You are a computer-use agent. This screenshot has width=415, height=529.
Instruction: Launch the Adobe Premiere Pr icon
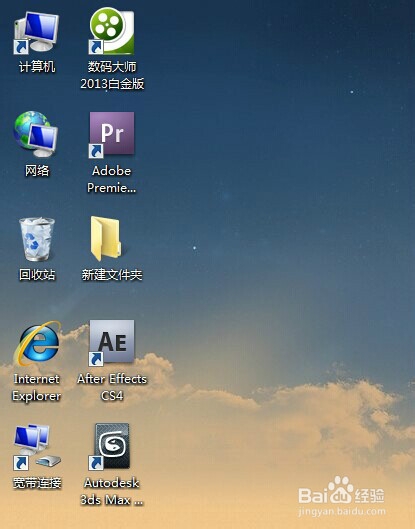(x=112, y=135)
